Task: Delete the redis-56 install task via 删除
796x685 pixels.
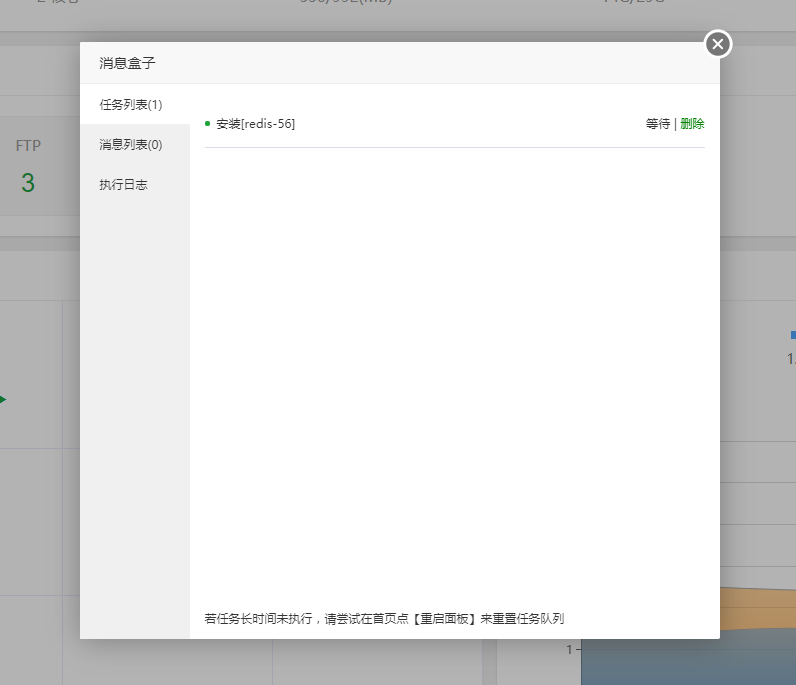Action: pyautogui.click(x=692, y=124)
